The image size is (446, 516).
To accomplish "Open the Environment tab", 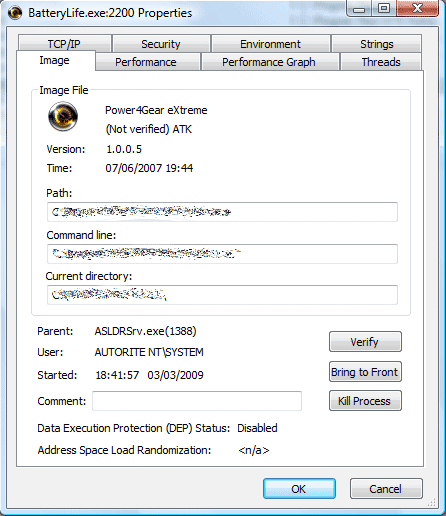I will (270, 44).
